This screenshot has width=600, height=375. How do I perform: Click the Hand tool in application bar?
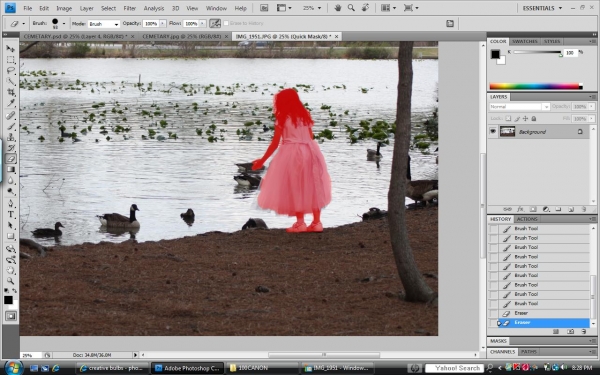(x=338, y=8)
